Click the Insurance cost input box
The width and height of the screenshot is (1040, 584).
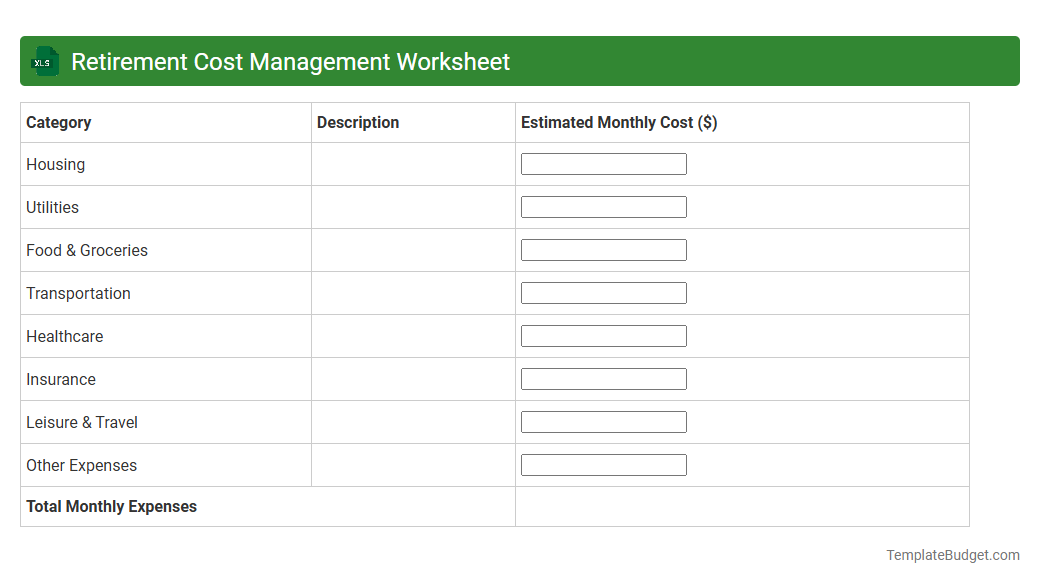click(x=603, y=379)
